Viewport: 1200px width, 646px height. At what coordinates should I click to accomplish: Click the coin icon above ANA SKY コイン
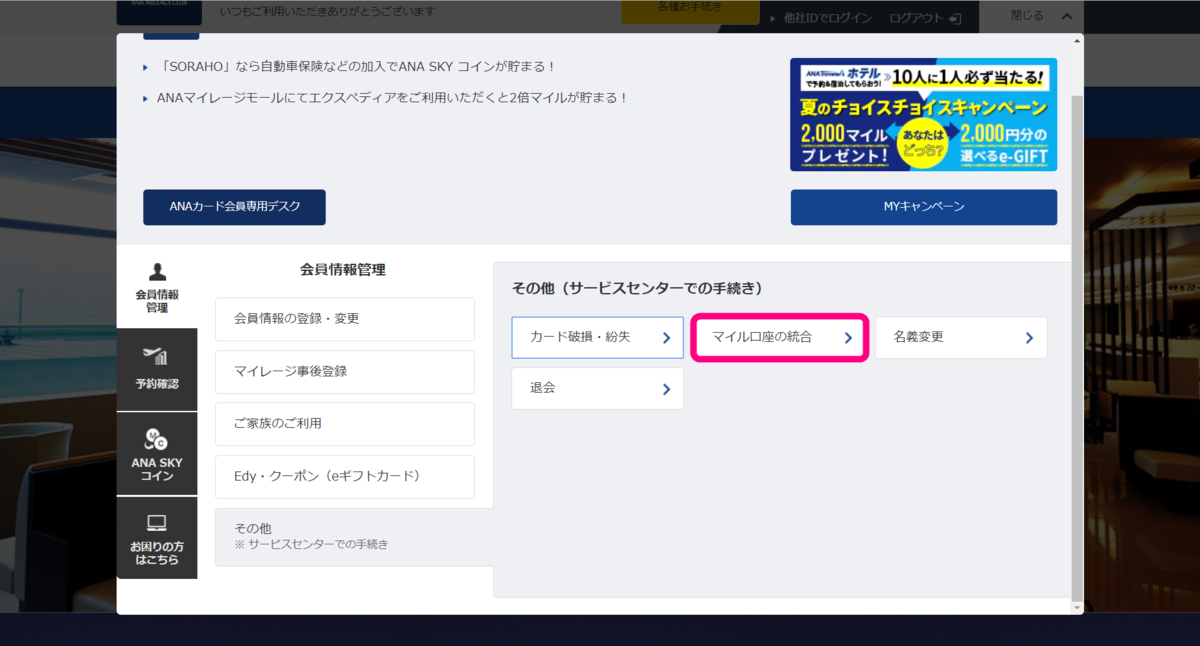tap(156, 439)
